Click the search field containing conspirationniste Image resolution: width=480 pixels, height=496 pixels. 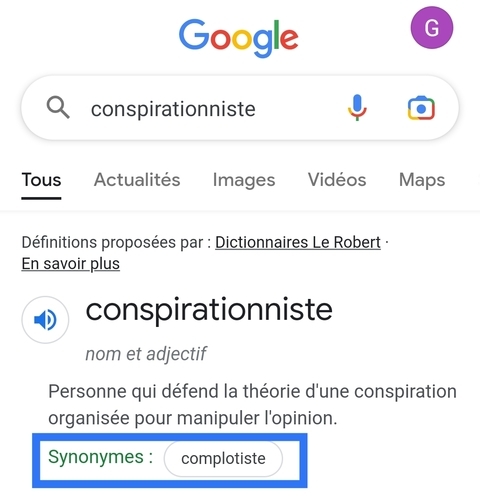coord(240,108)
